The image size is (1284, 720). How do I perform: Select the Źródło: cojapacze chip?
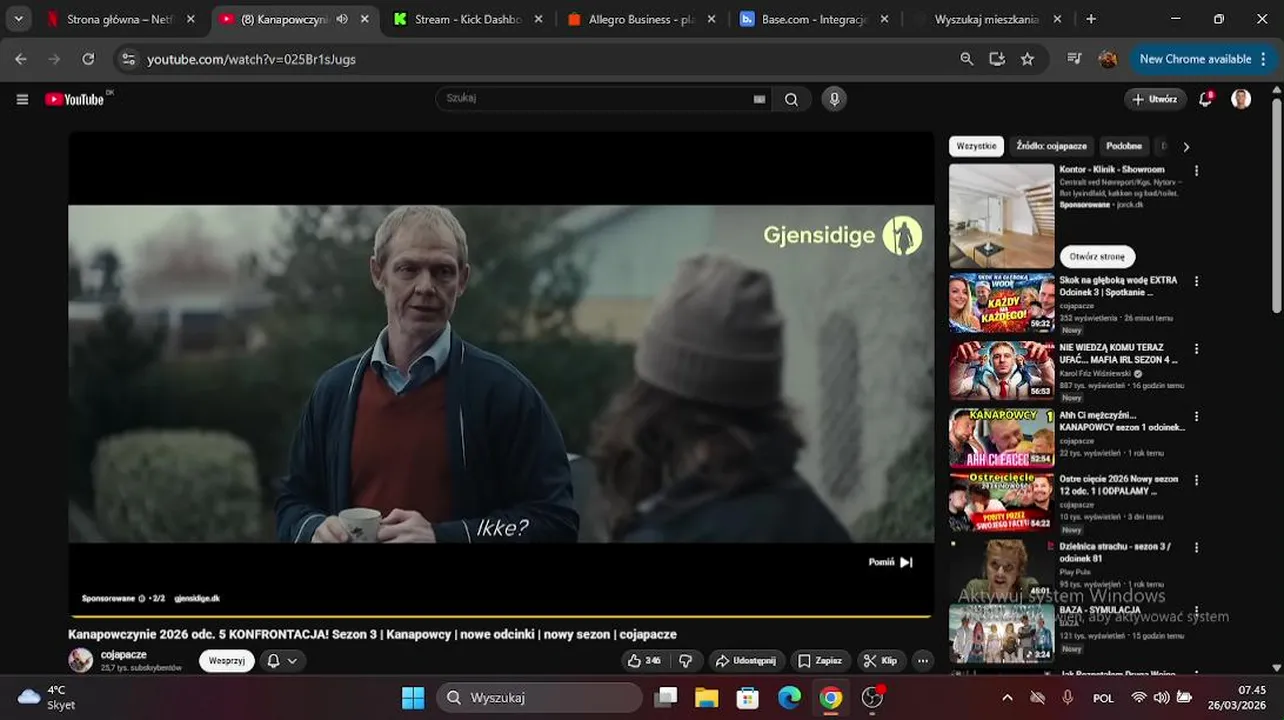coord(1051,146)
